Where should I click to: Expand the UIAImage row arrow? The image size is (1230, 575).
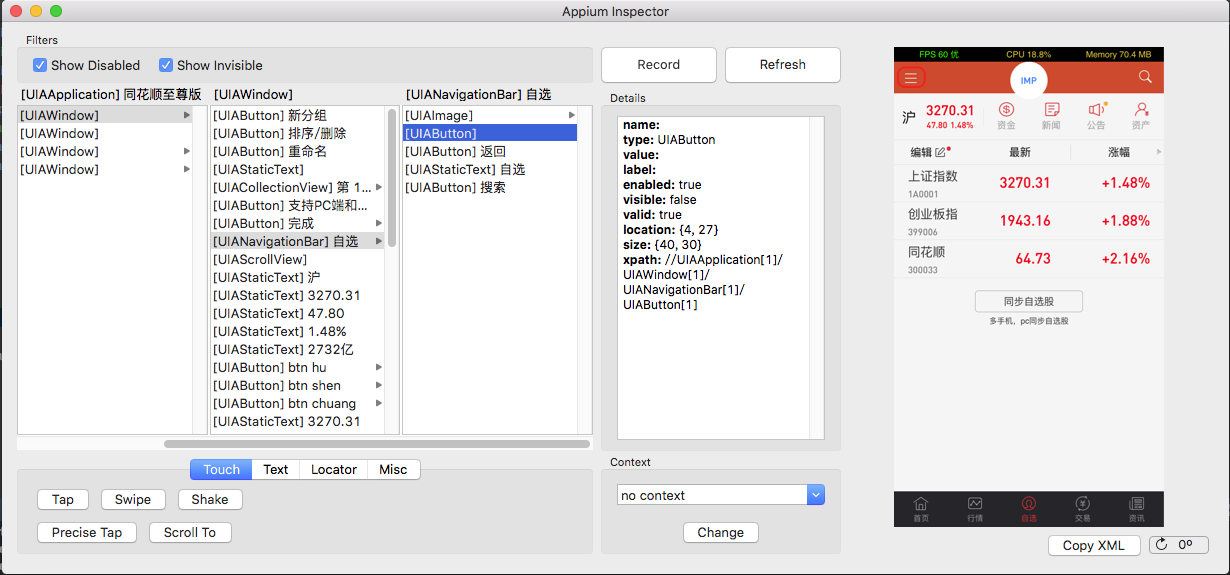(x=570, y=115)
